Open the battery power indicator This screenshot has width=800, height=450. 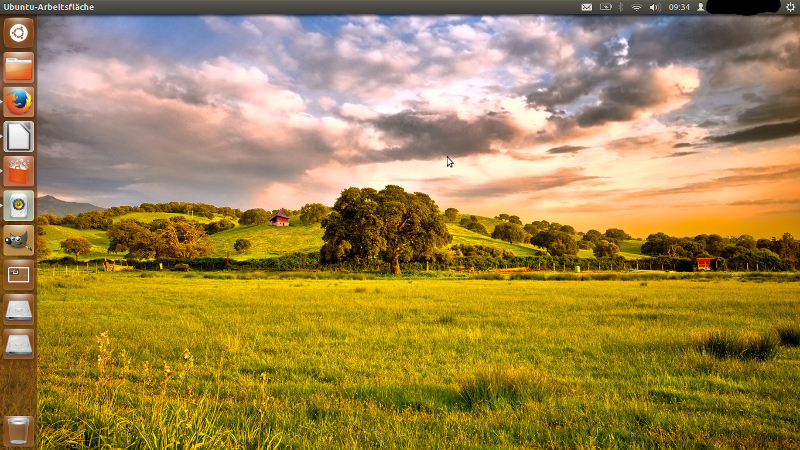(x=606, y=7)
